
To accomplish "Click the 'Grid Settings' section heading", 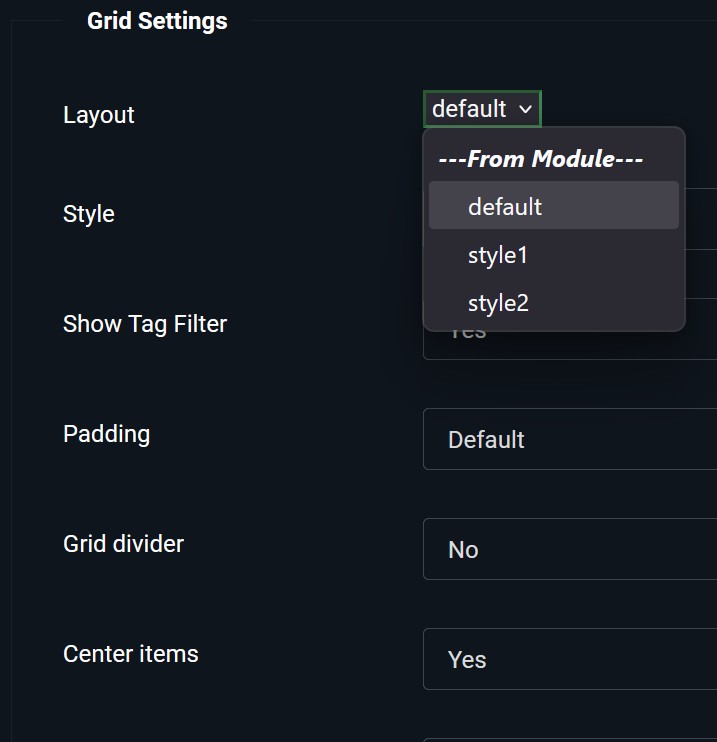I will [157, 21].
